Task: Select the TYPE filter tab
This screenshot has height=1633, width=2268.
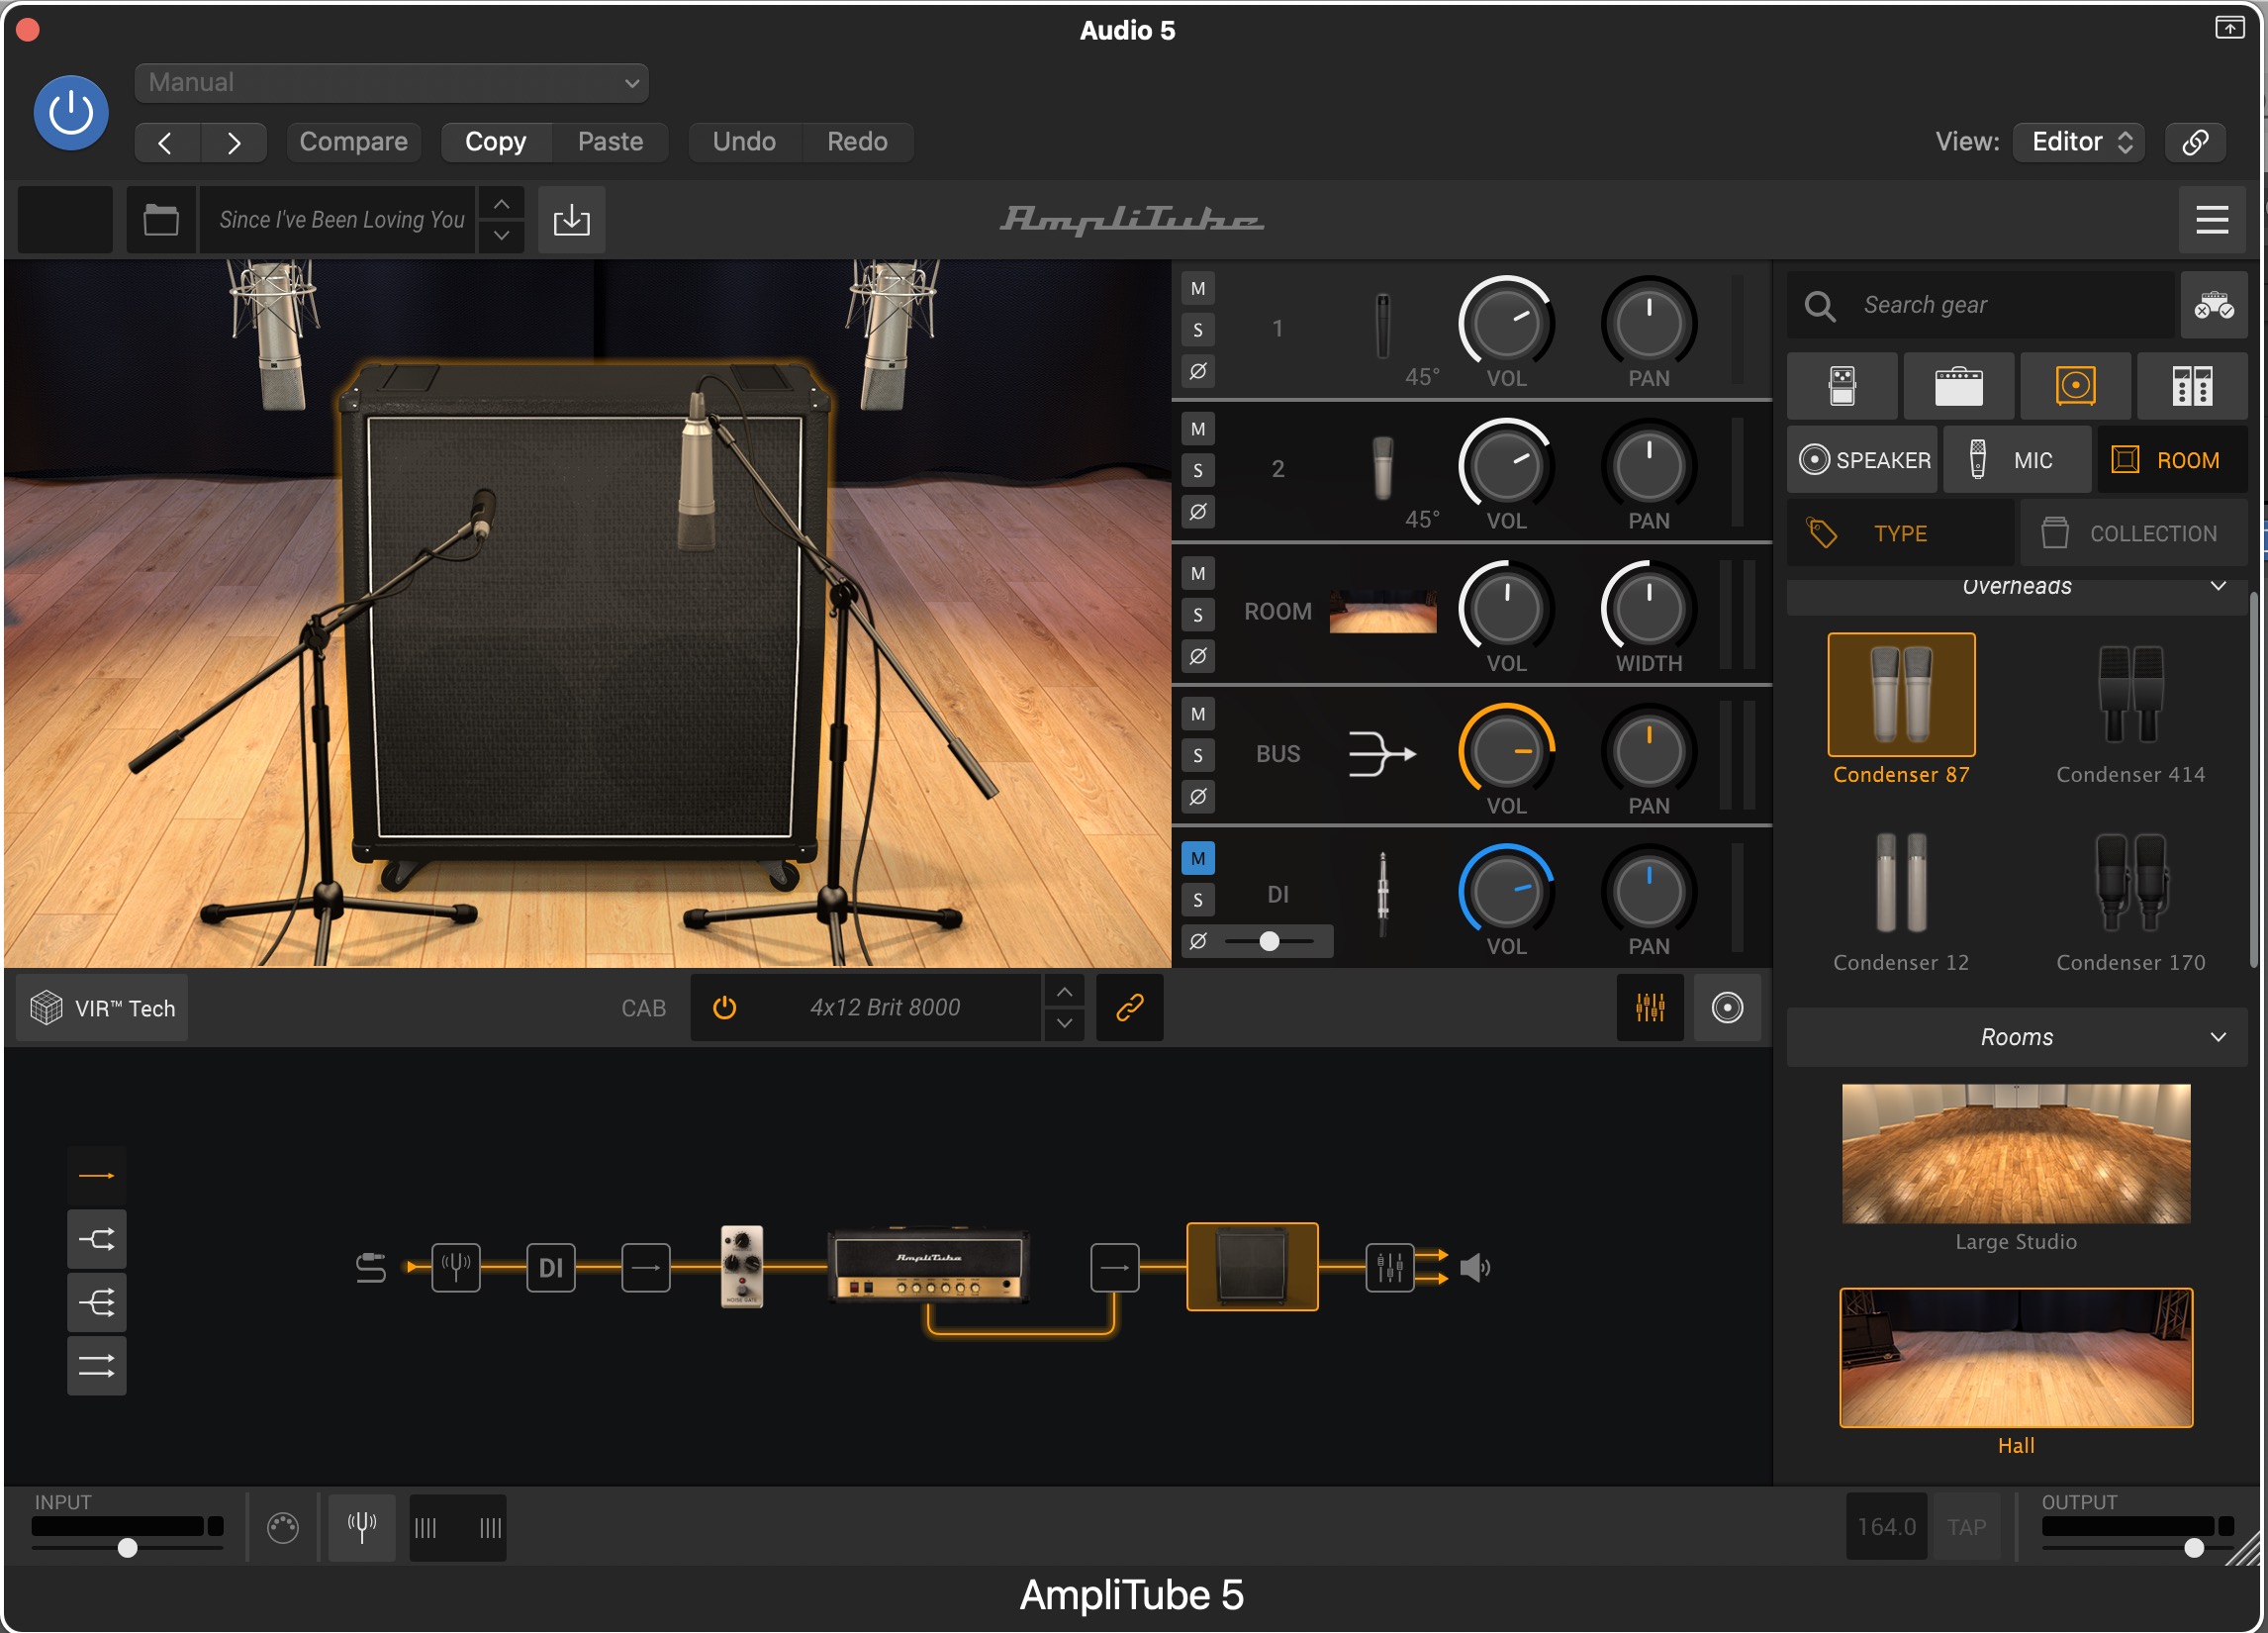Action: point(1899,533)
